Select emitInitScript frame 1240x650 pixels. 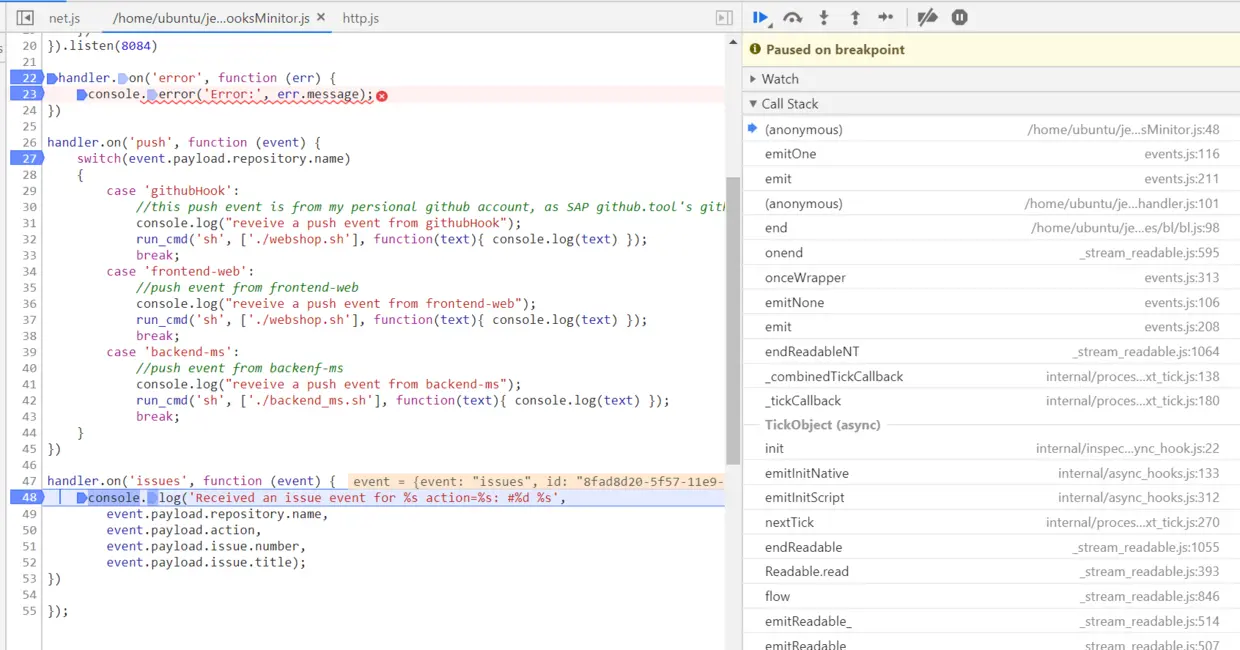[x=991, y=498]
